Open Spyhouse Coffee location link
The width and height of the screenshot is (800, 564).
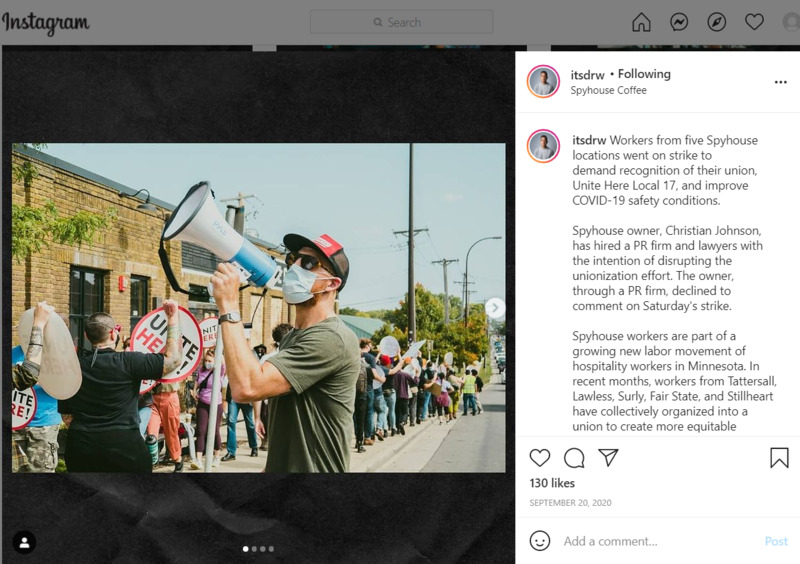(x=608, y=90)
